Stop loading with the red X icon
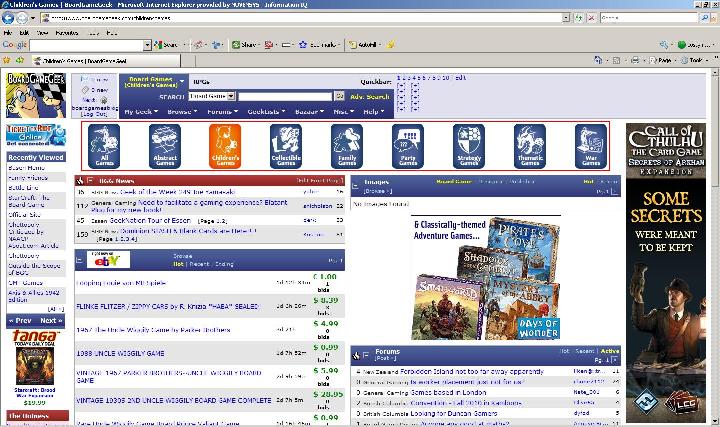Image resolution: width=720 pixels, height=427 pixels. (x=592, y=18)
